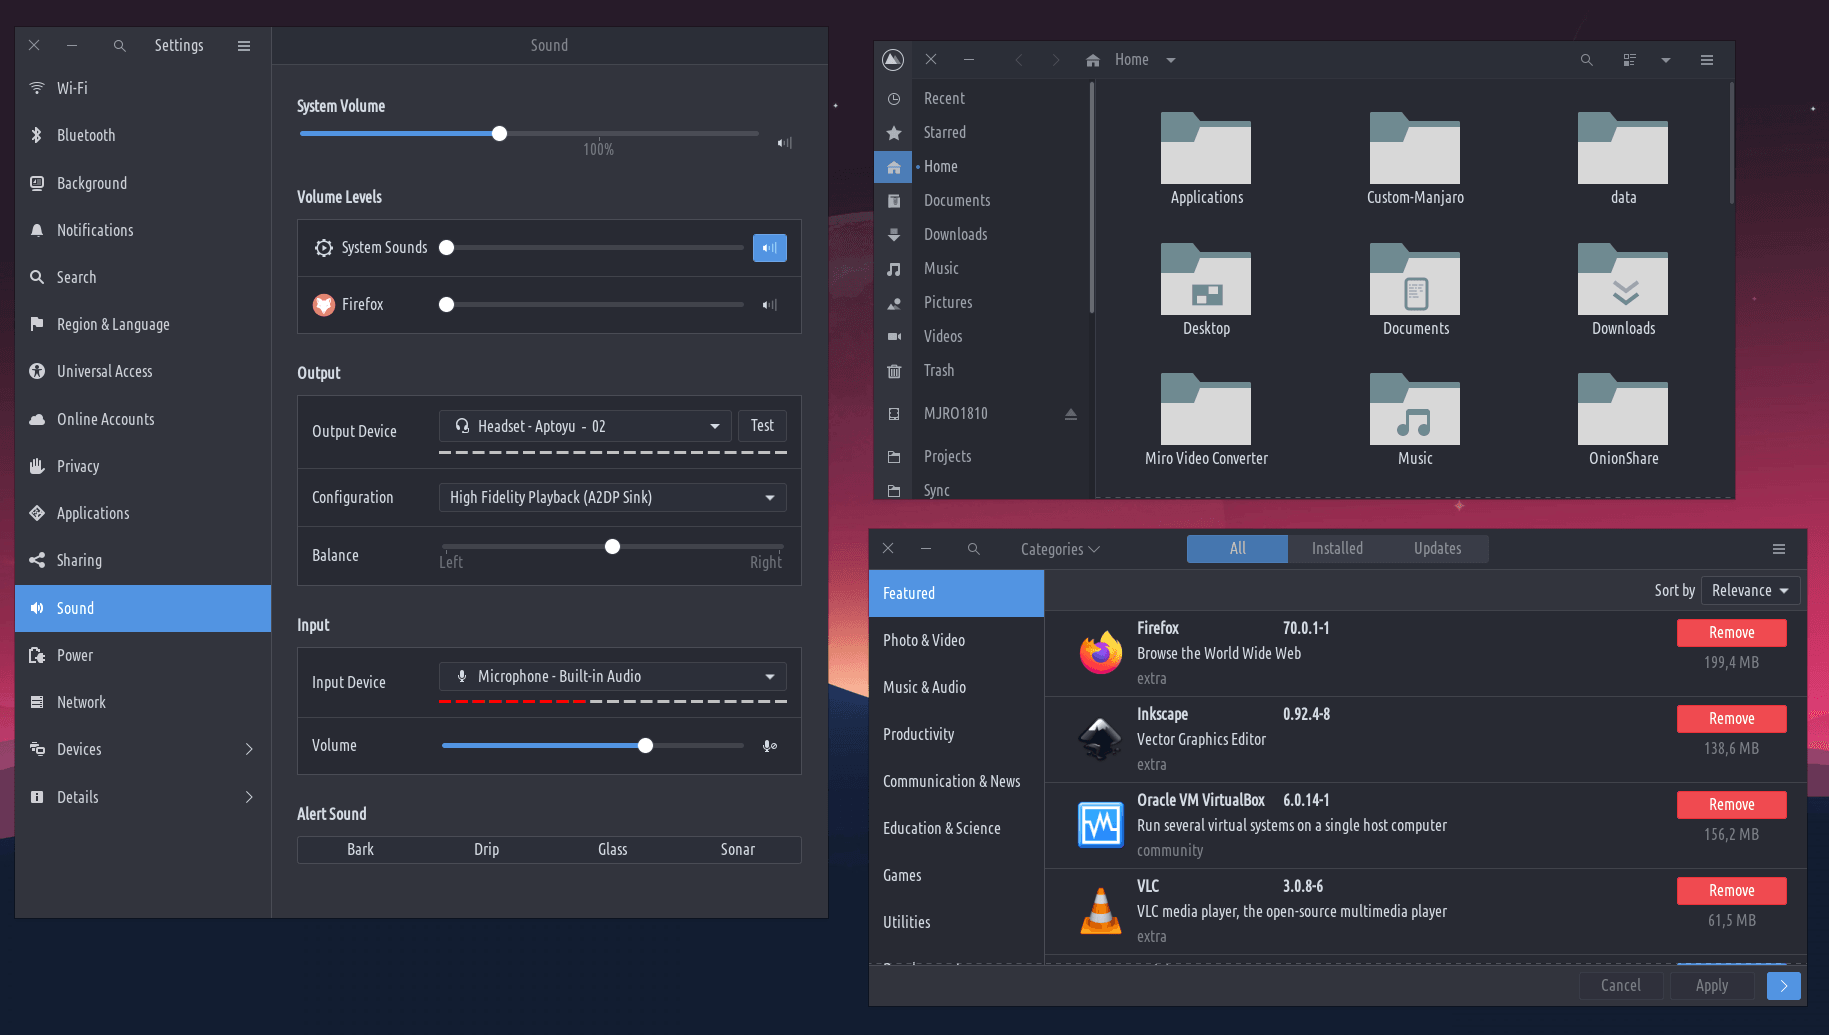This screenshot has width=1829, height=1035.
Task: Mute the Firefox volume level
Action: 769,305
